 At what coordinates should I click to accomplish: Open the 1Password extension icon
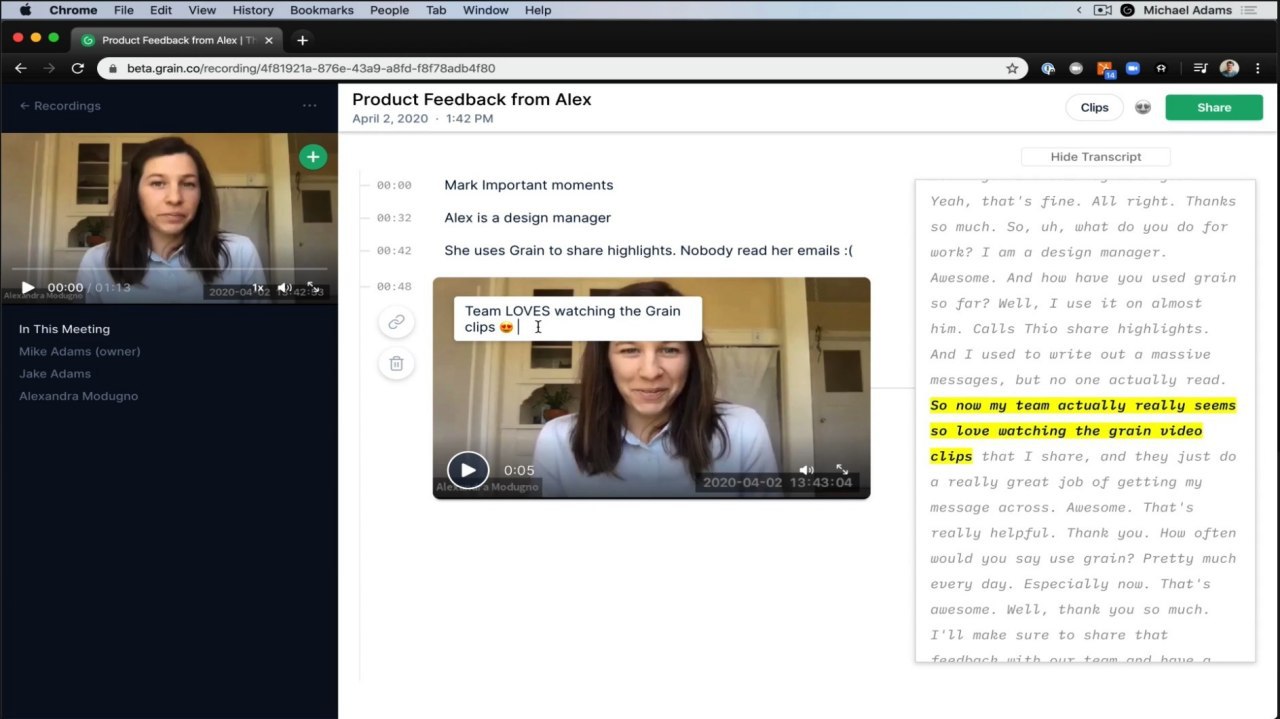click(1048, 69)
